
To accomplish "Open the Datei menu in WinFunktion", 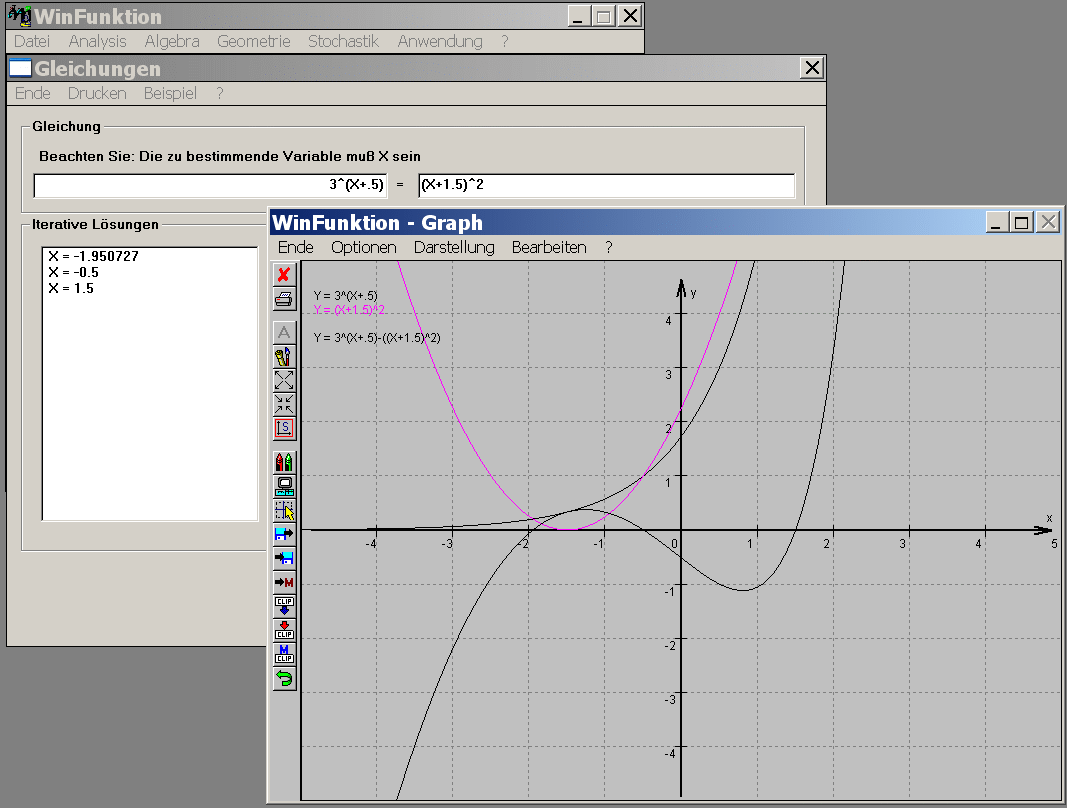I will [x=32, y=42].
